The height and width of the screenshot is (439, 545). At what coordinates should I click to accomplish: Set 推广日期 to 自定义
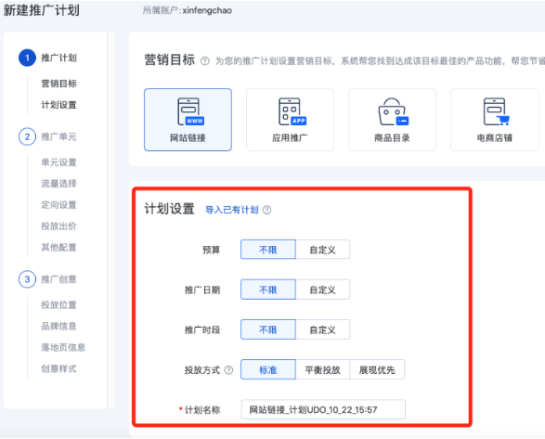coord(323,290)
